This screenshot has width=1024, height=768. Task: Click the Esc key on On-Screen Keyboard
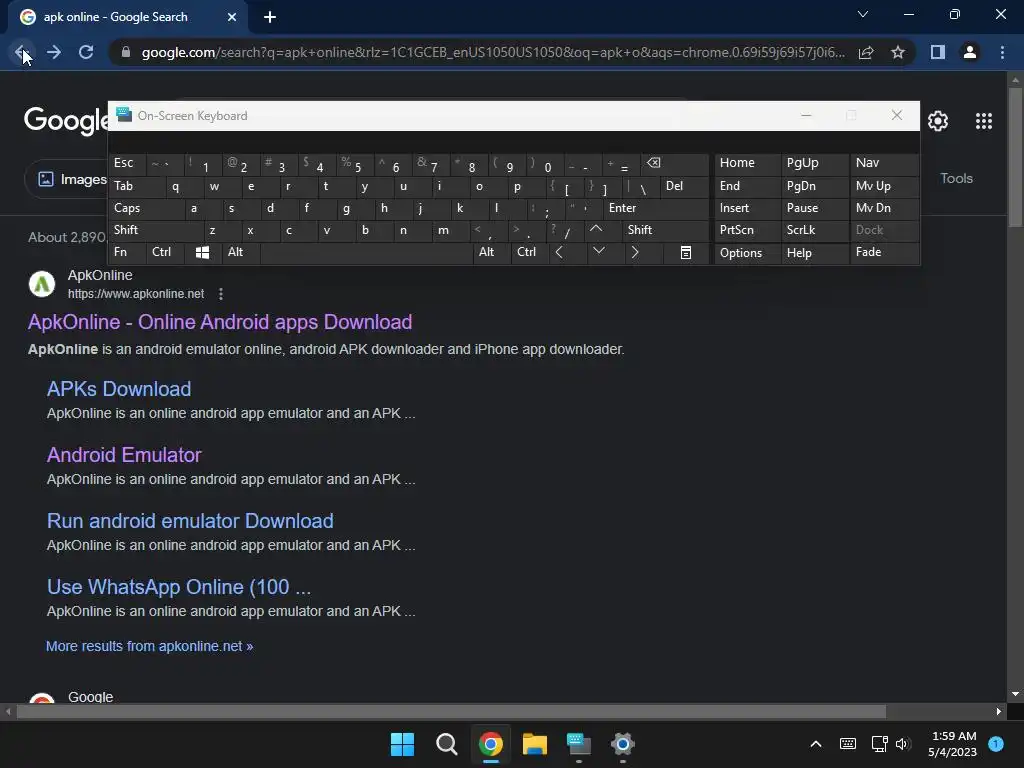[x=127, y=163]
